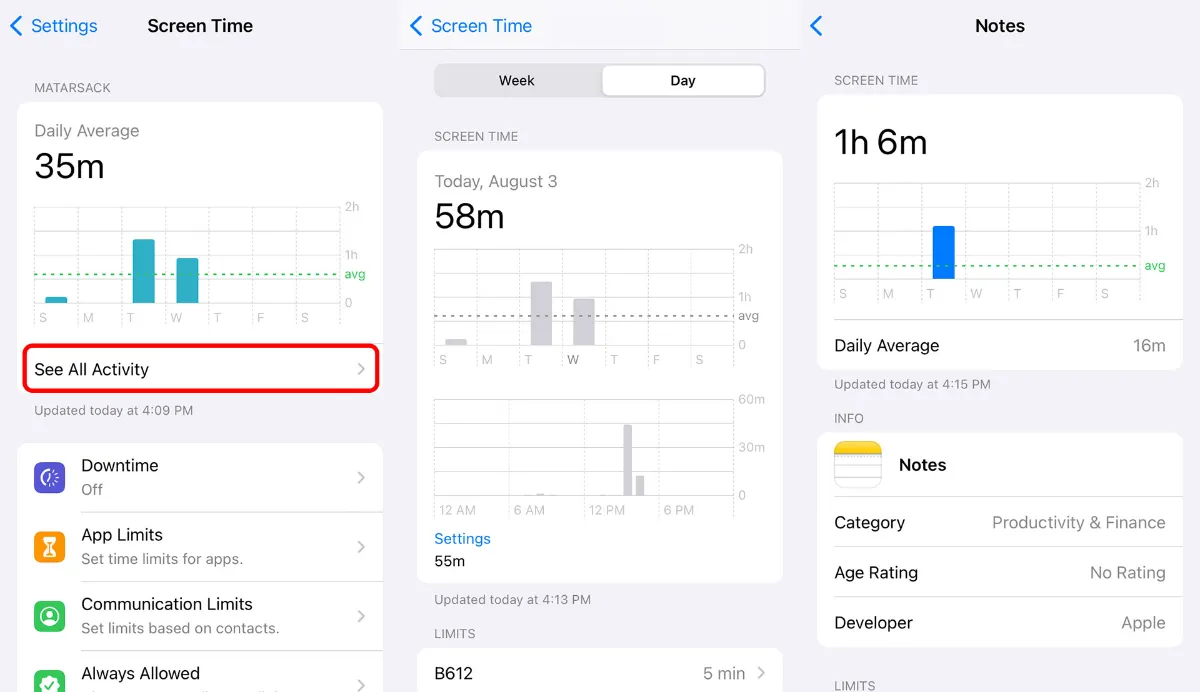This screenshot has width=1200, height=692.
Task: Click the back chevron beside Screen Time
Action: [417, 26]
